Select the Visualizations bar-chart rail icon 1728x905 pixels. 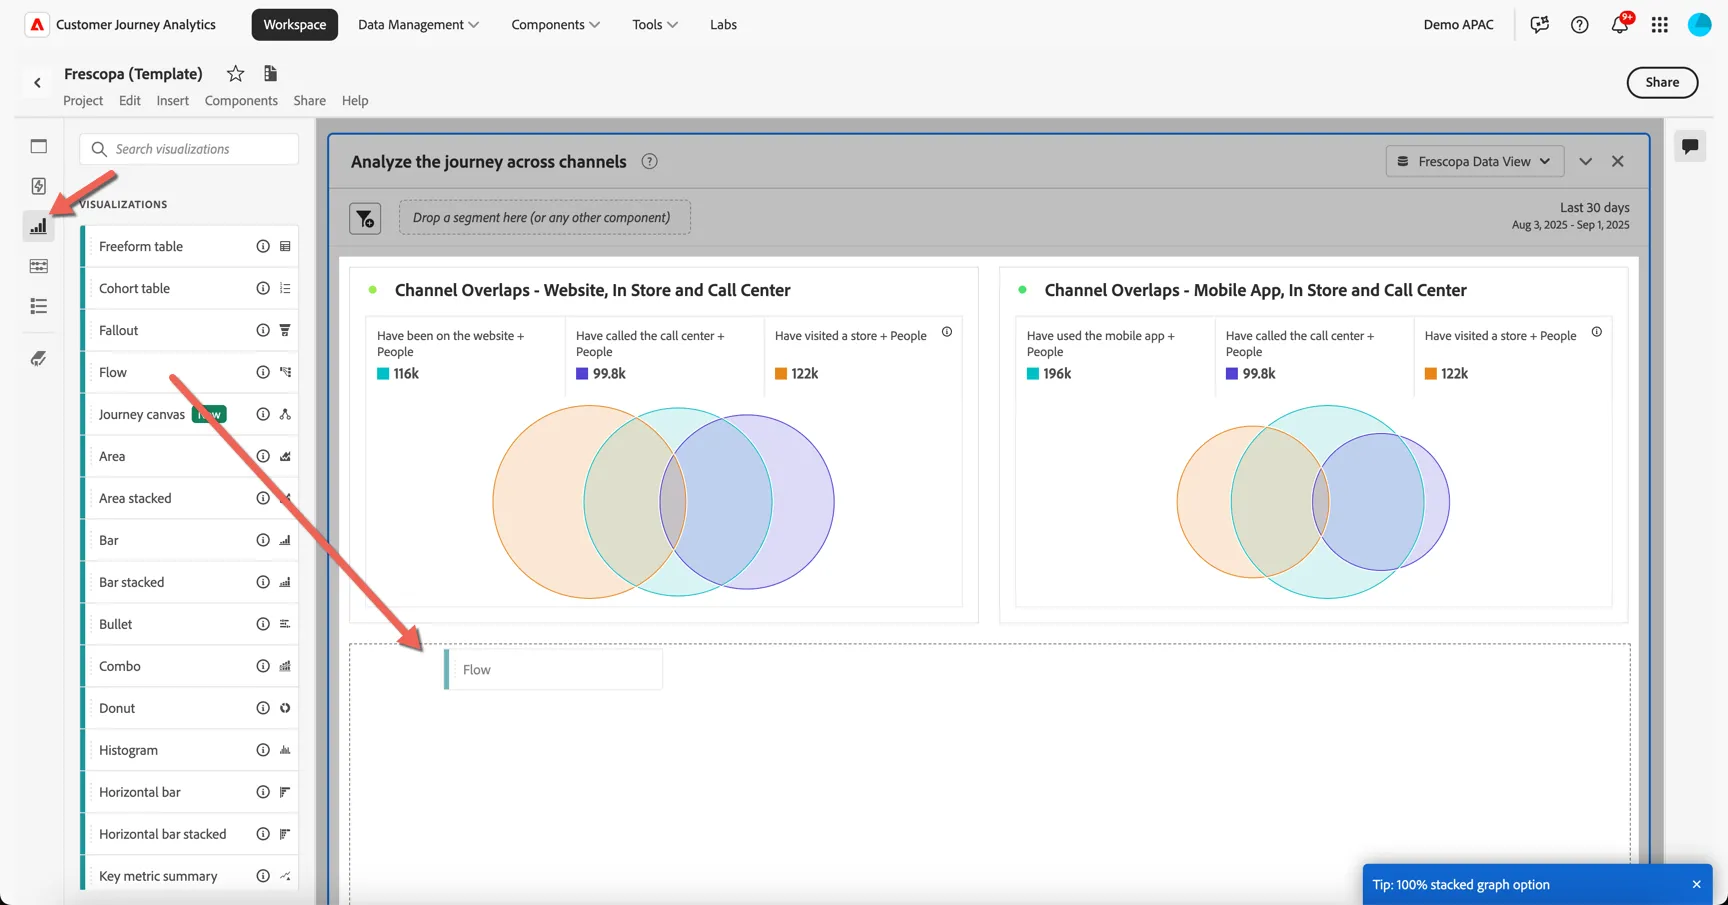coord(38,226)
